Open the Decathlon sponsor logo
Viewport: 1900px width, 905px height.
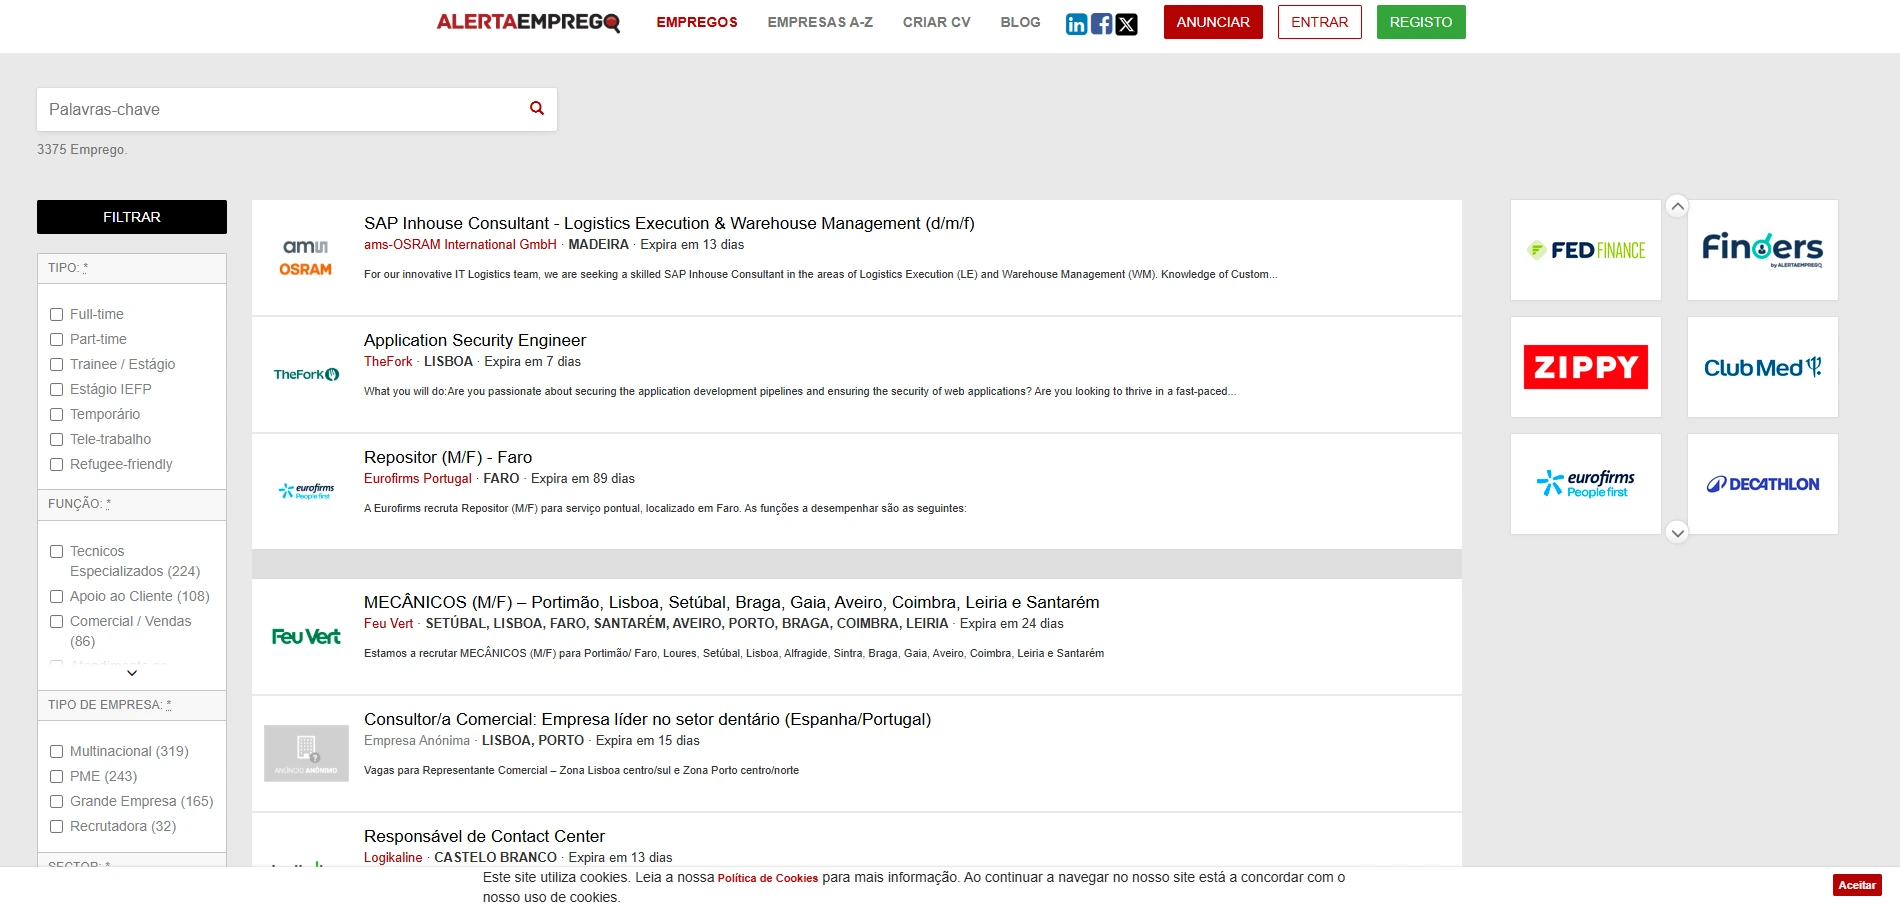[x=1763, y=484]
